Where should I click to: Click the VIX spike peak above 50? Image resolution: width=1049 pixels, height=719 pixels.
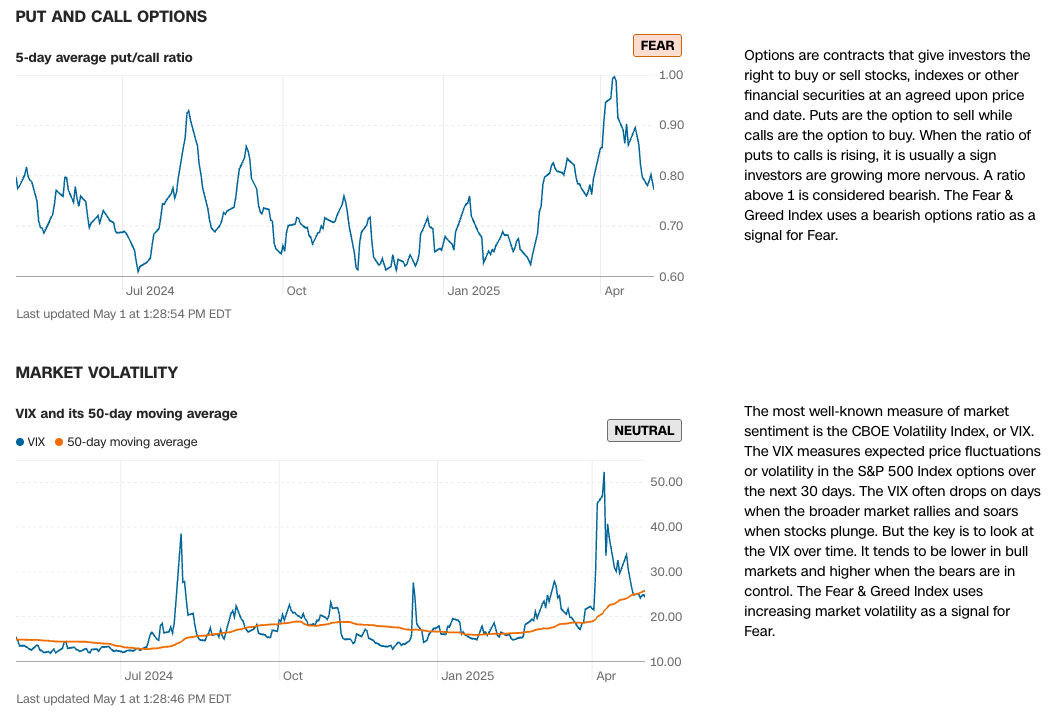604,472
